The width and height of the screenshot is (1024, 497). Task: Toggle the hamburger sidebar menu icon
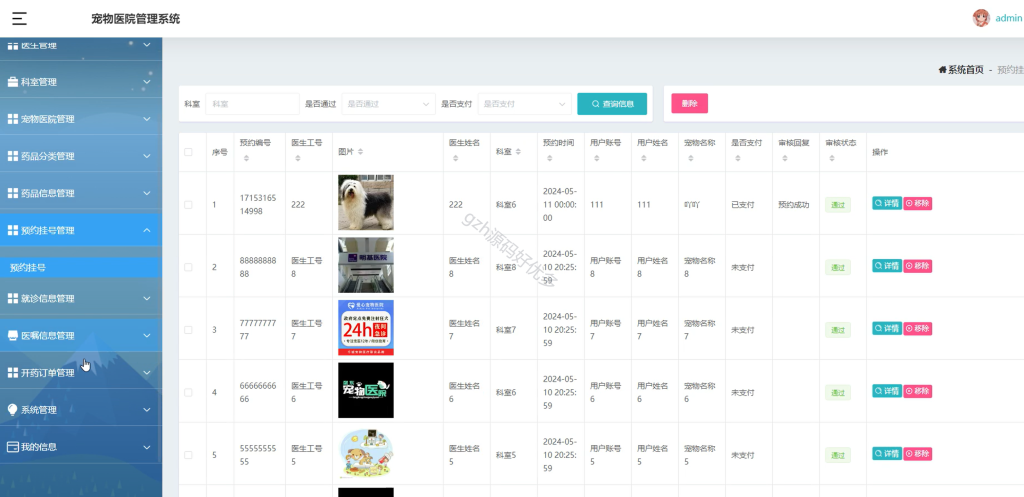coord(20,18)
